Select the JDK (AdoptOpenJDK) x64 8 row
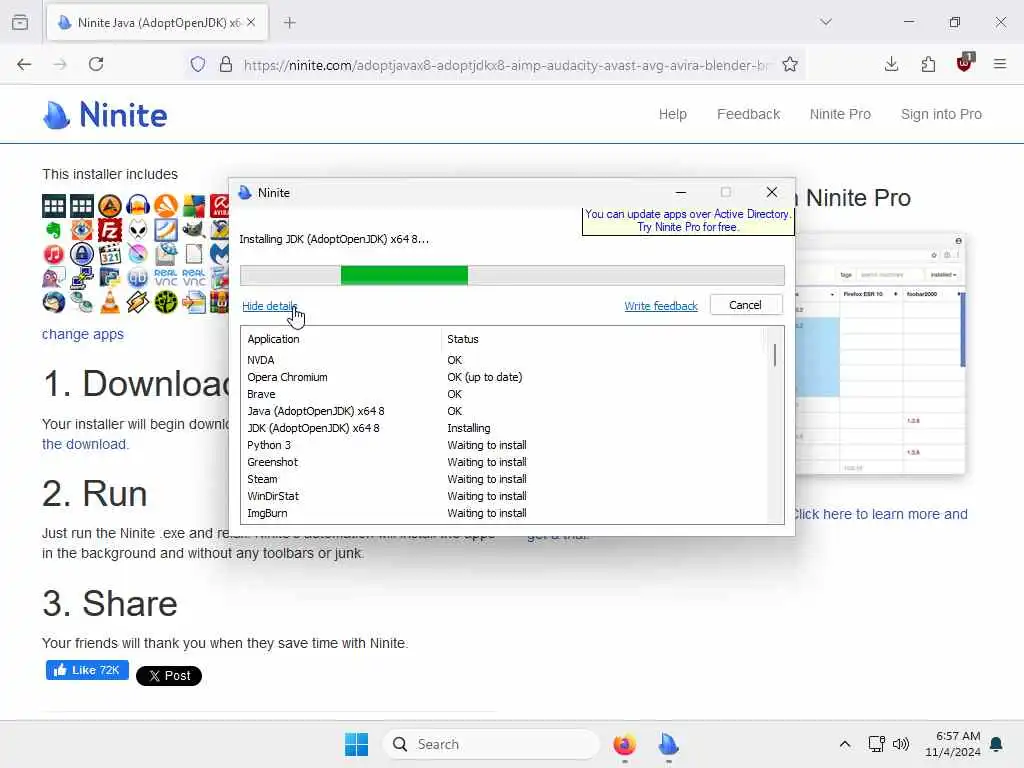1024x768 pixels. 503,428
